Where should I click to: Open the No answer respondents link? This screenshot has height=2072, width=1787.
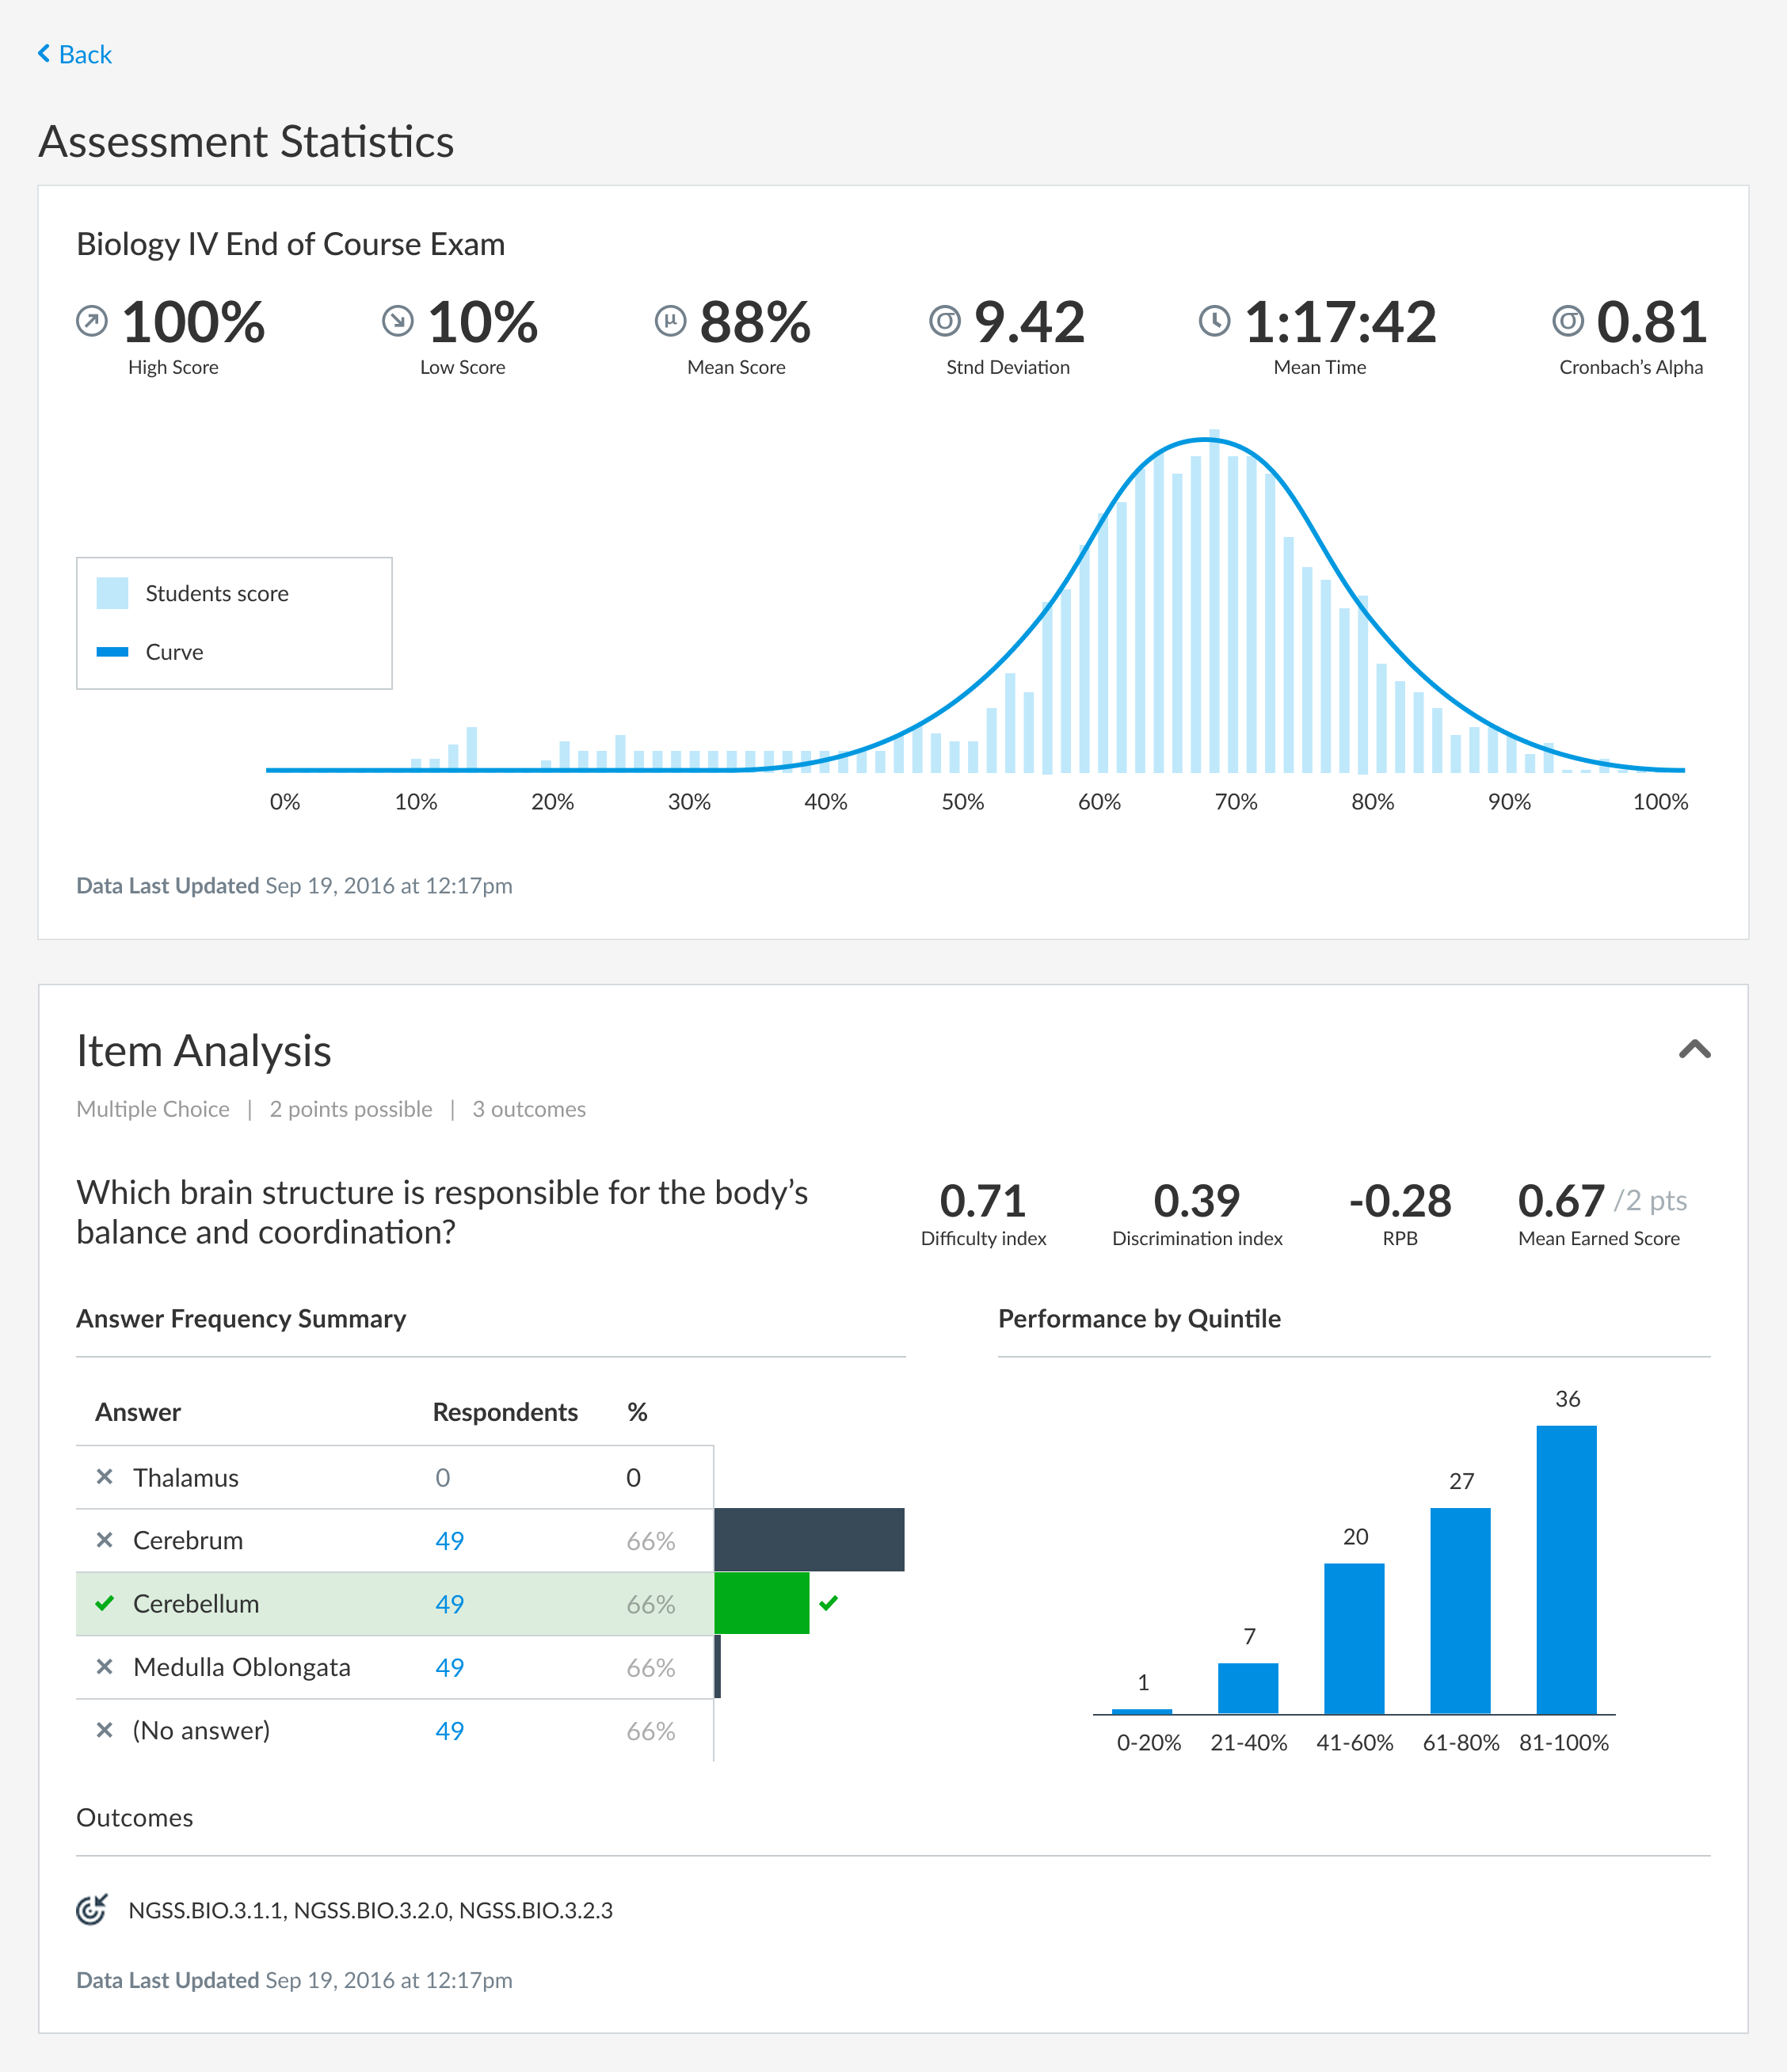coord(449,1730)
